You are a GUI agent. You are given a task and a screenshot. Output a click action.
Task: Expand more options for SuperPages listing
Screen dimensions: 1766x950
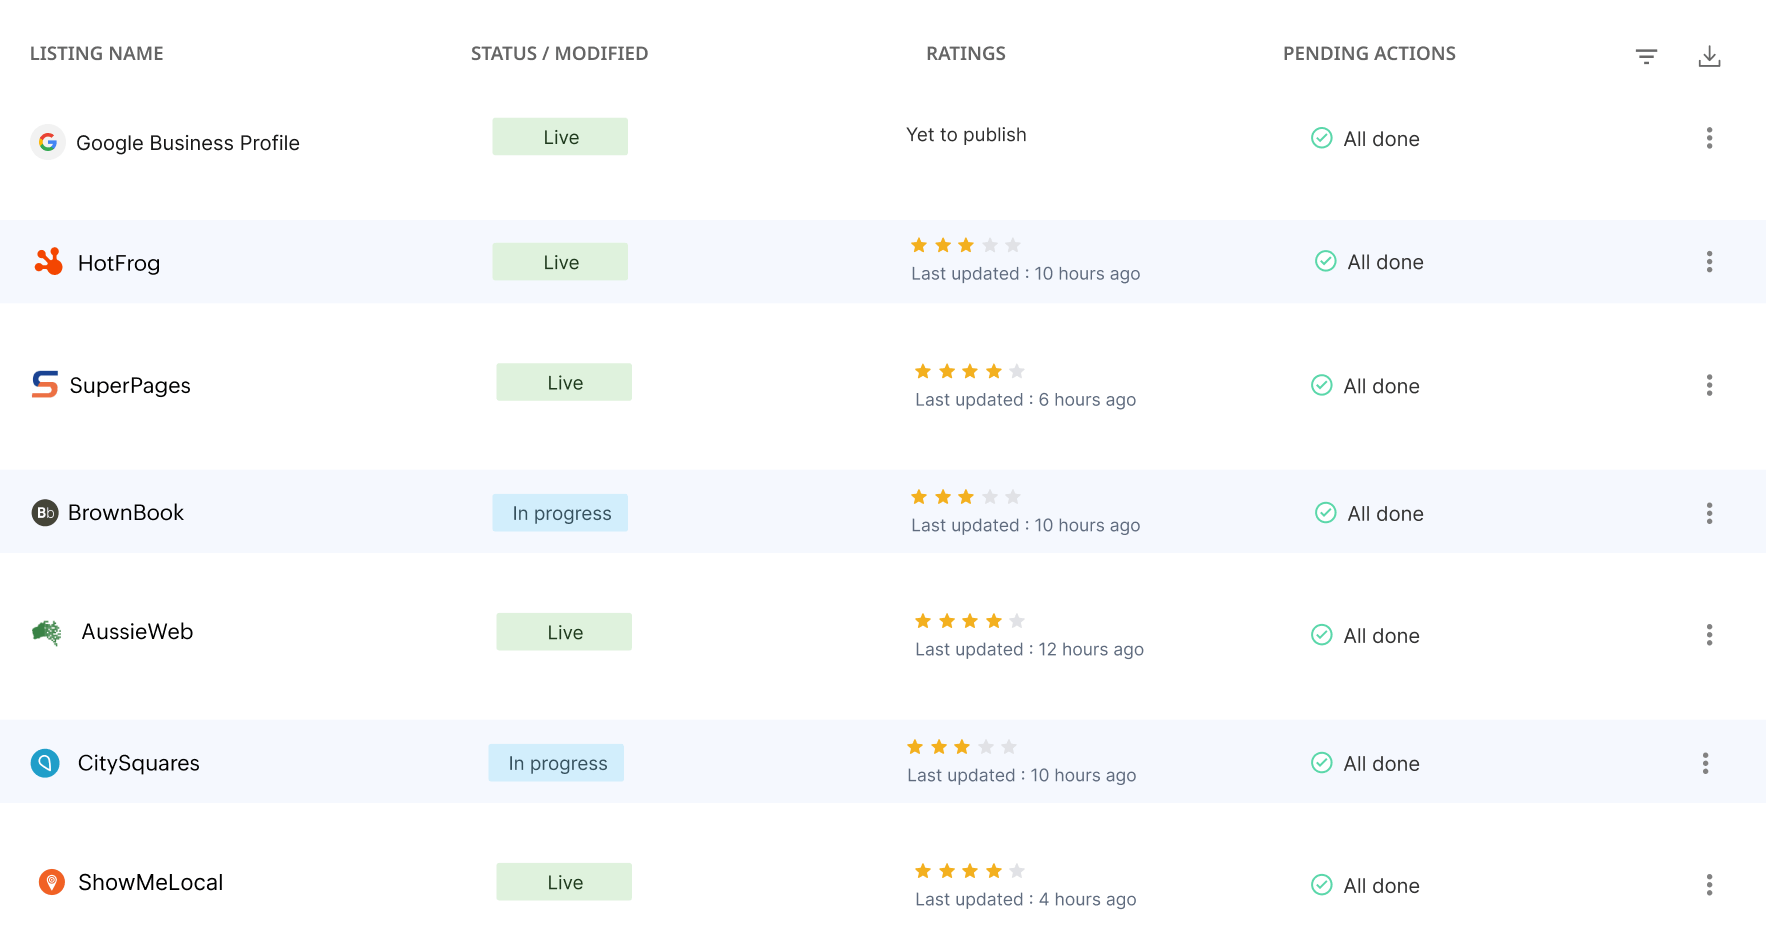coord(1709,385)
